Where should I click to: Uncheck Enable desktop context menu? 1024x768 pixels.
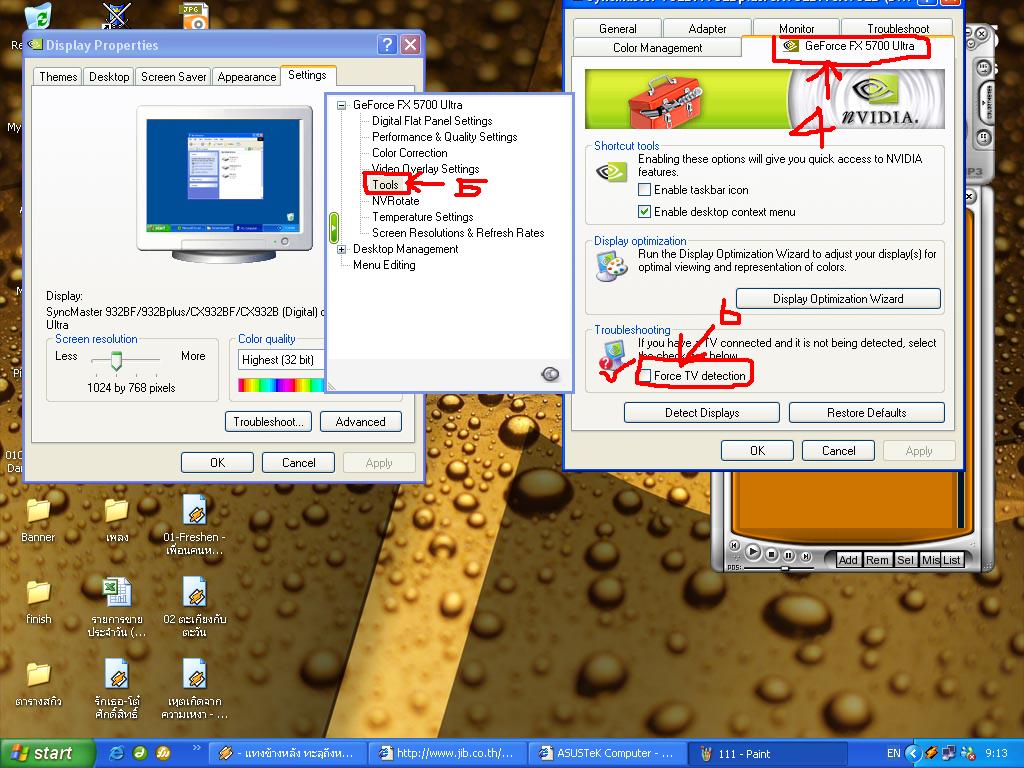coord(645,212)
